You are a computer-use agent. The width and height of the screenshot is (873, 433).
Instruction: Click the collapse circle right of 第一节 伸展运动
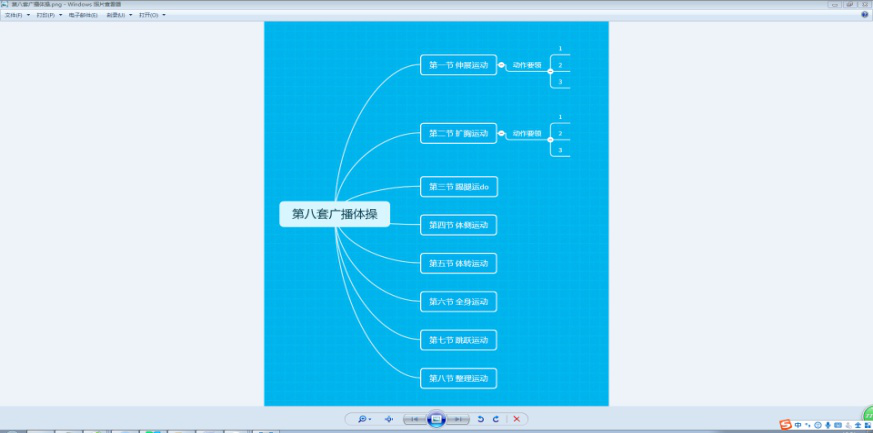(x=501, y=65)
